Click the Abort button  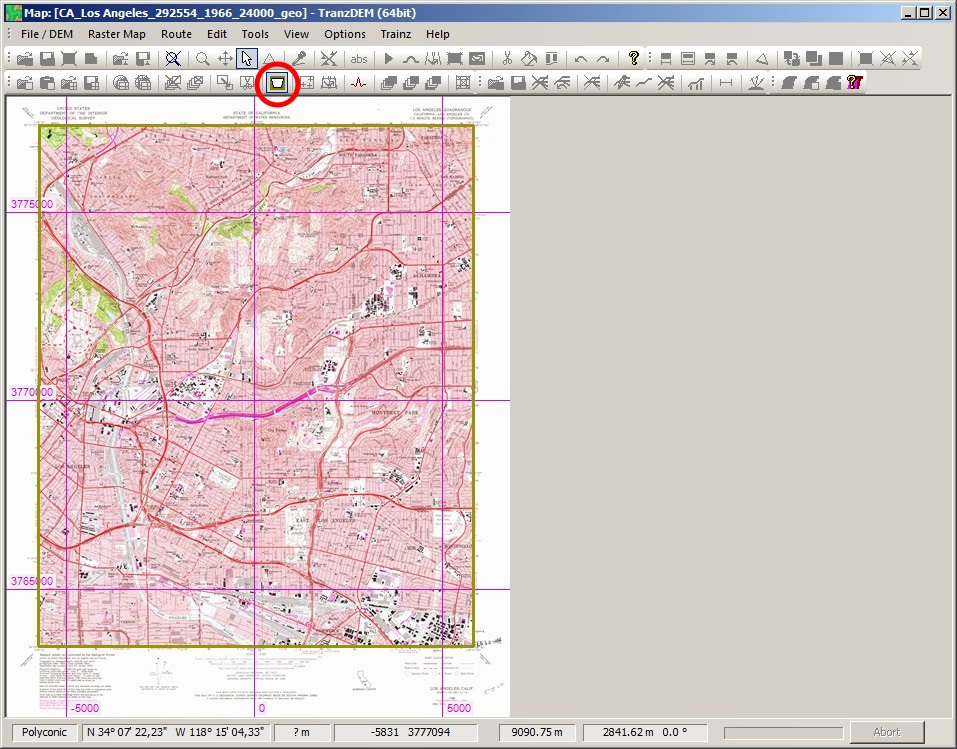point(886,732)
